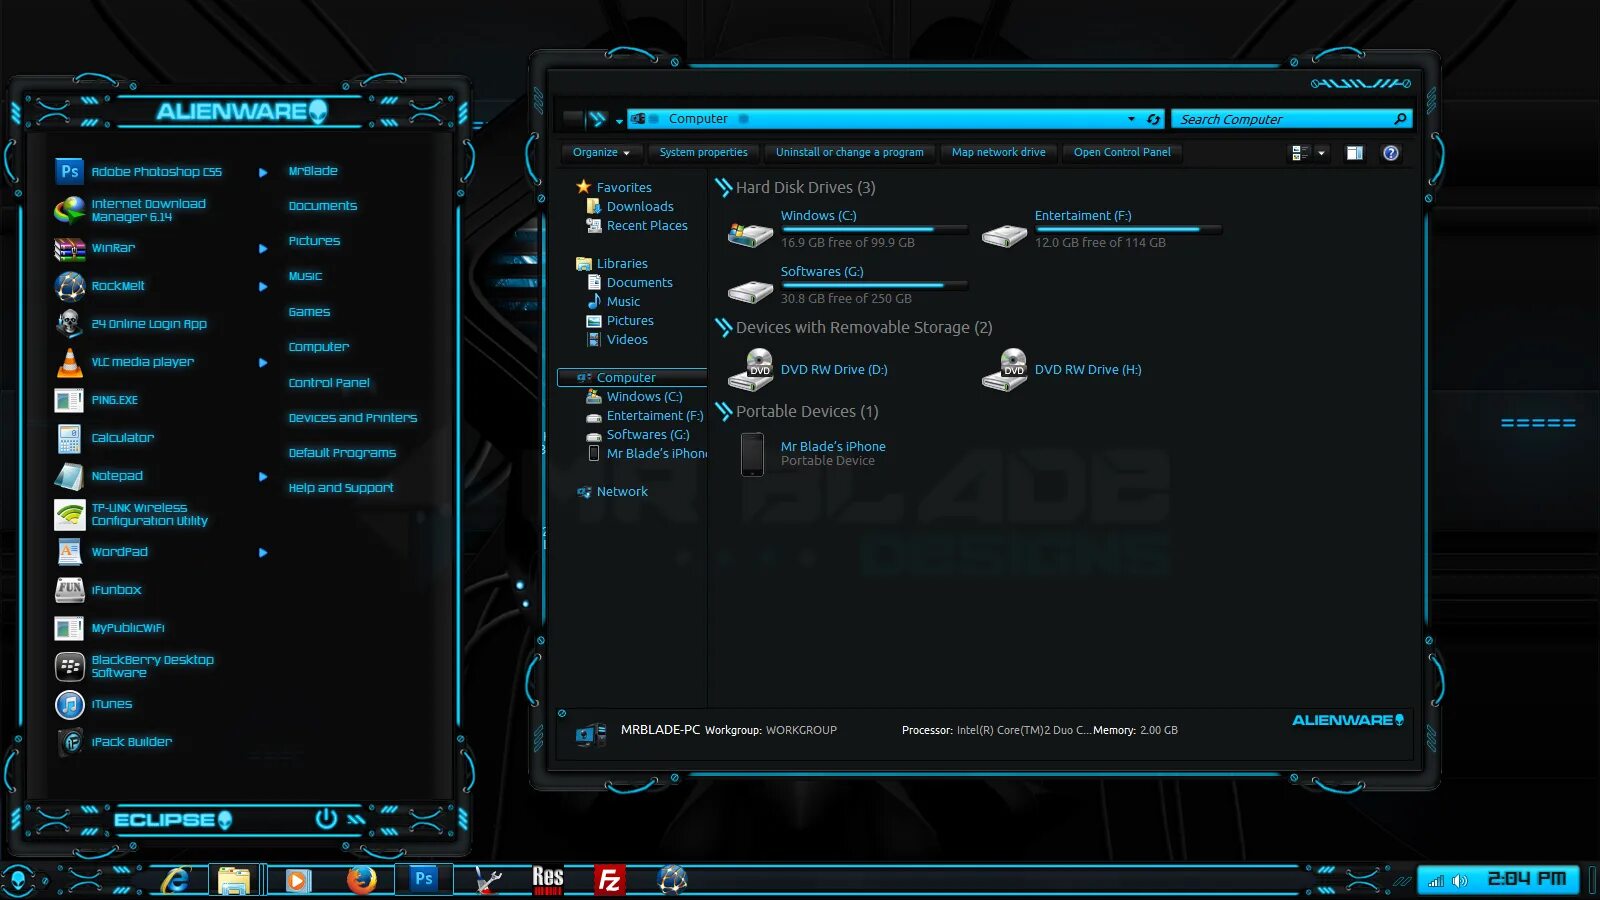Expand WordPad jump list arrow

pos(263,552)
